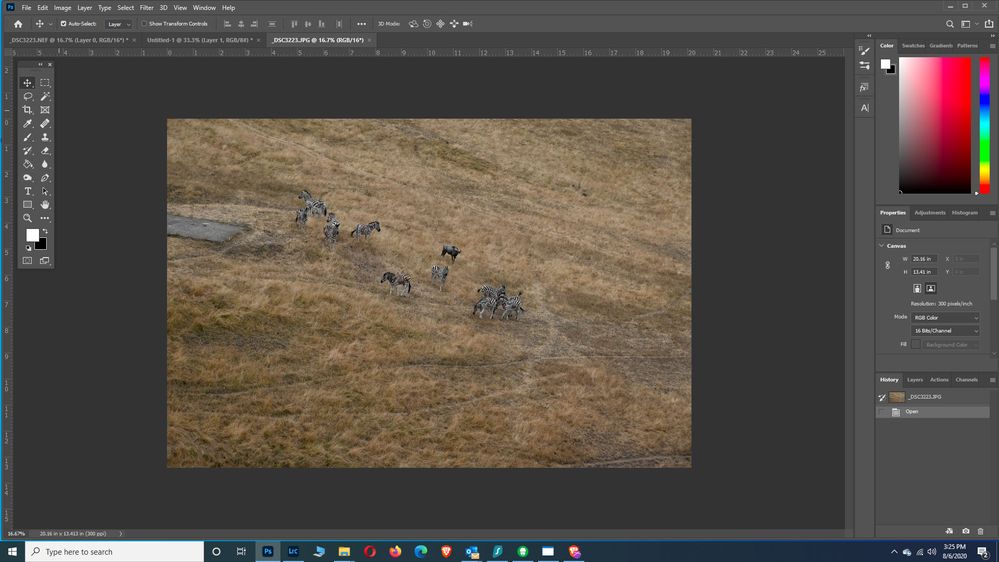Viewport: 999px width, 562px height.
Task: Expand the 16 Bits/Channel dropdown
Action: click(x=945, y=331)
